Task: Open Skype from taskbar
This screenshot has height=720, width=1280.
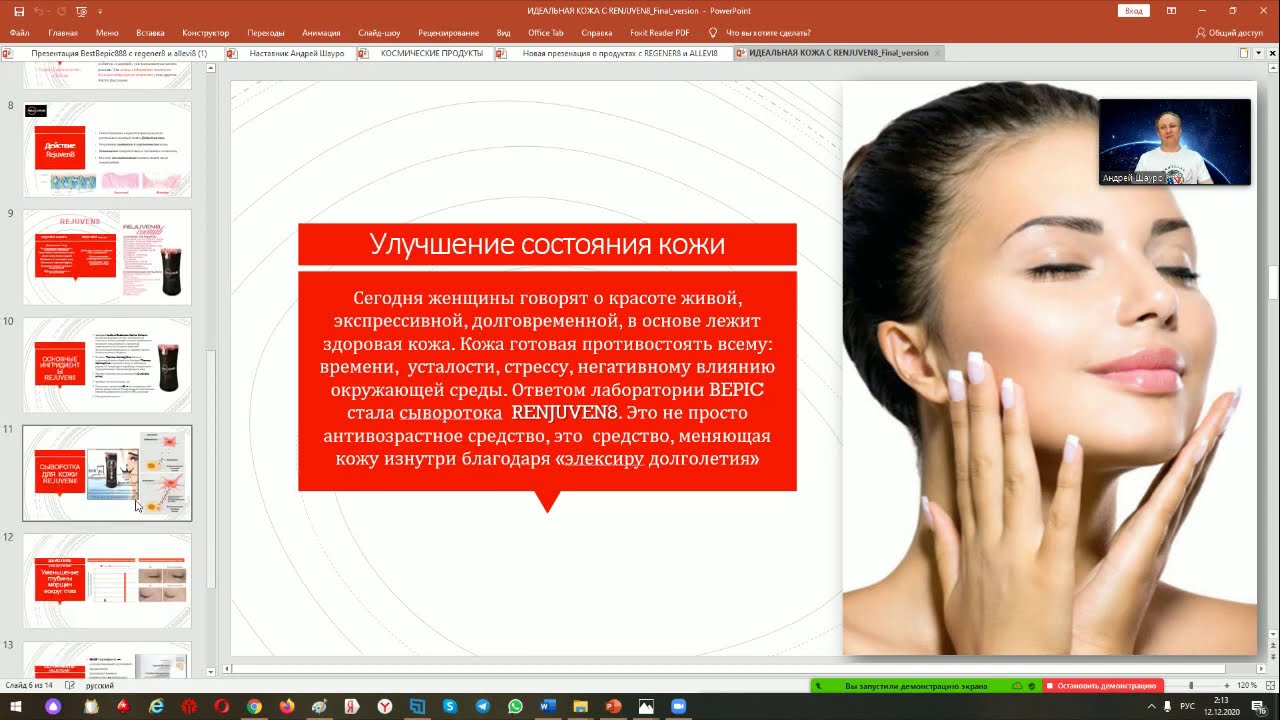Action: click(449, 706)
